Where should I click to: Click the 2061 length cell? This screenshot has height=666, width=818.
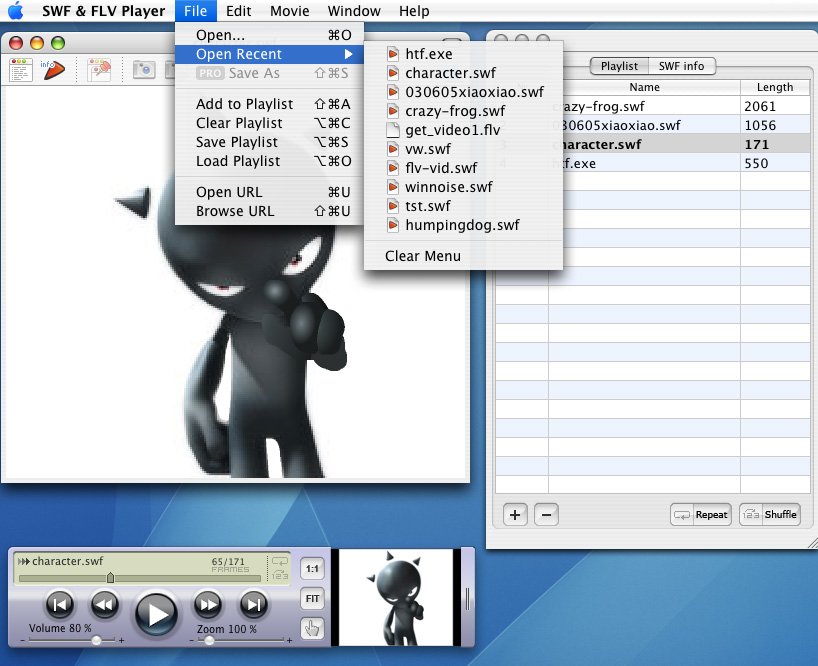click(775, 106)
